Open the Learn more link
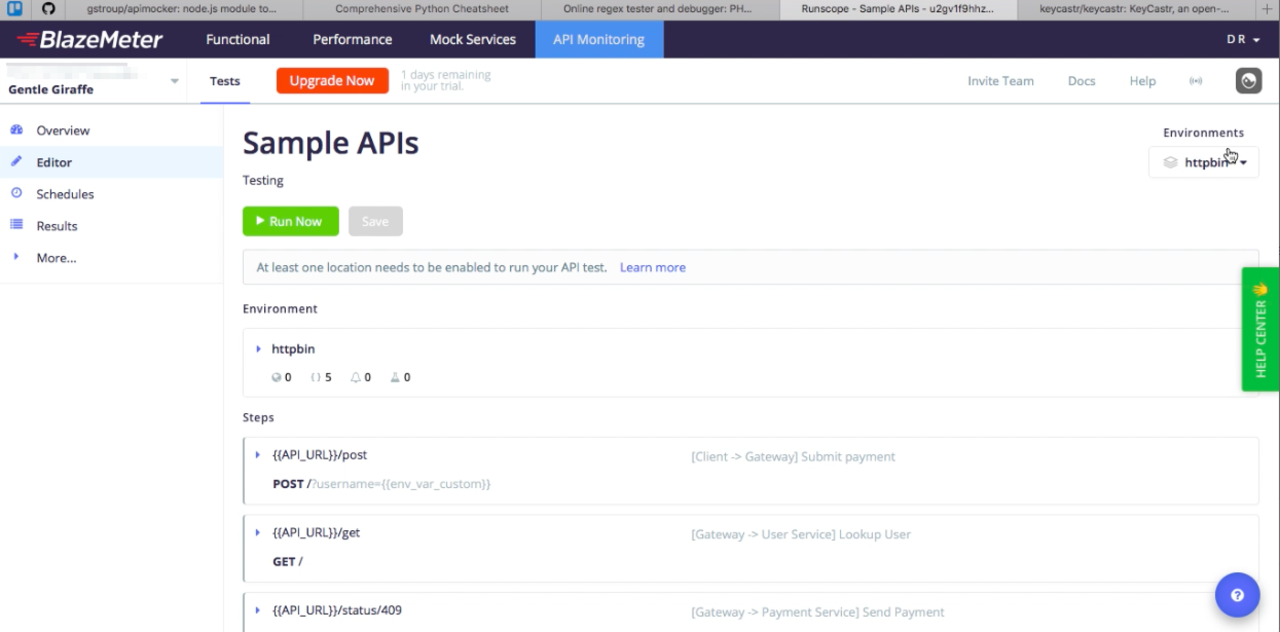Viewport: 1280px width, 632px height. point(652,267)
